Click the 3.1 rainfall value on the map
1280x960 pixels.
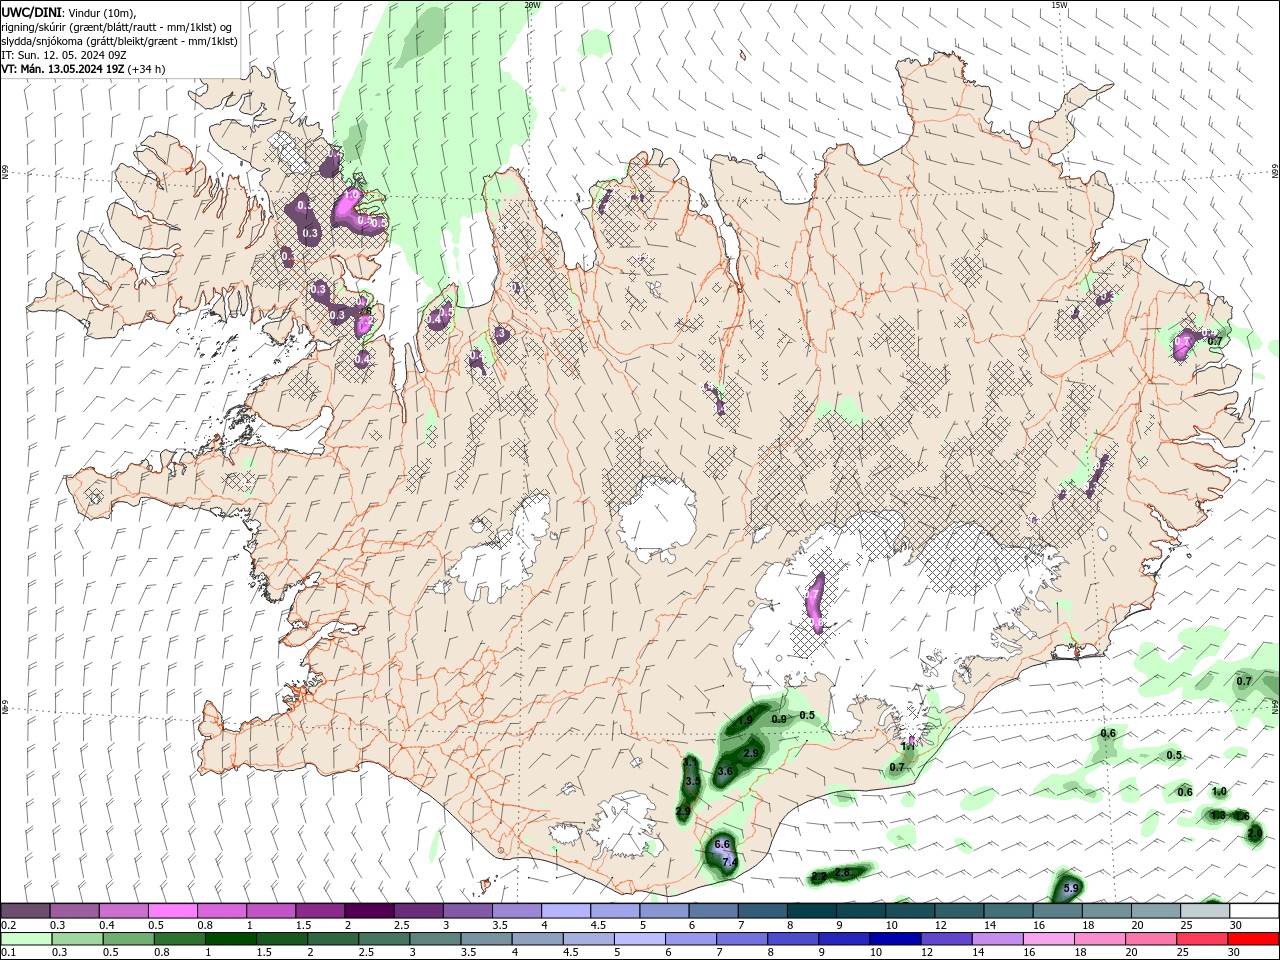click(x=690, y=763)
